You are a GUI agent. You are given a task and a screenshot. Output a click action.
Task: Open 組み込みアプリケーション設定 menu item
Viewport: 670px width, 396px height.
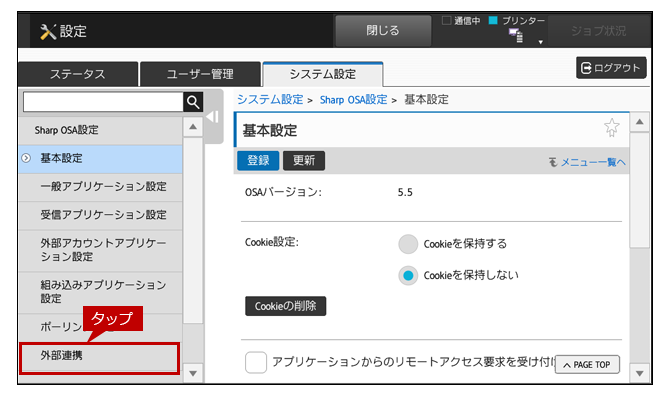click(x=100, y=292)
